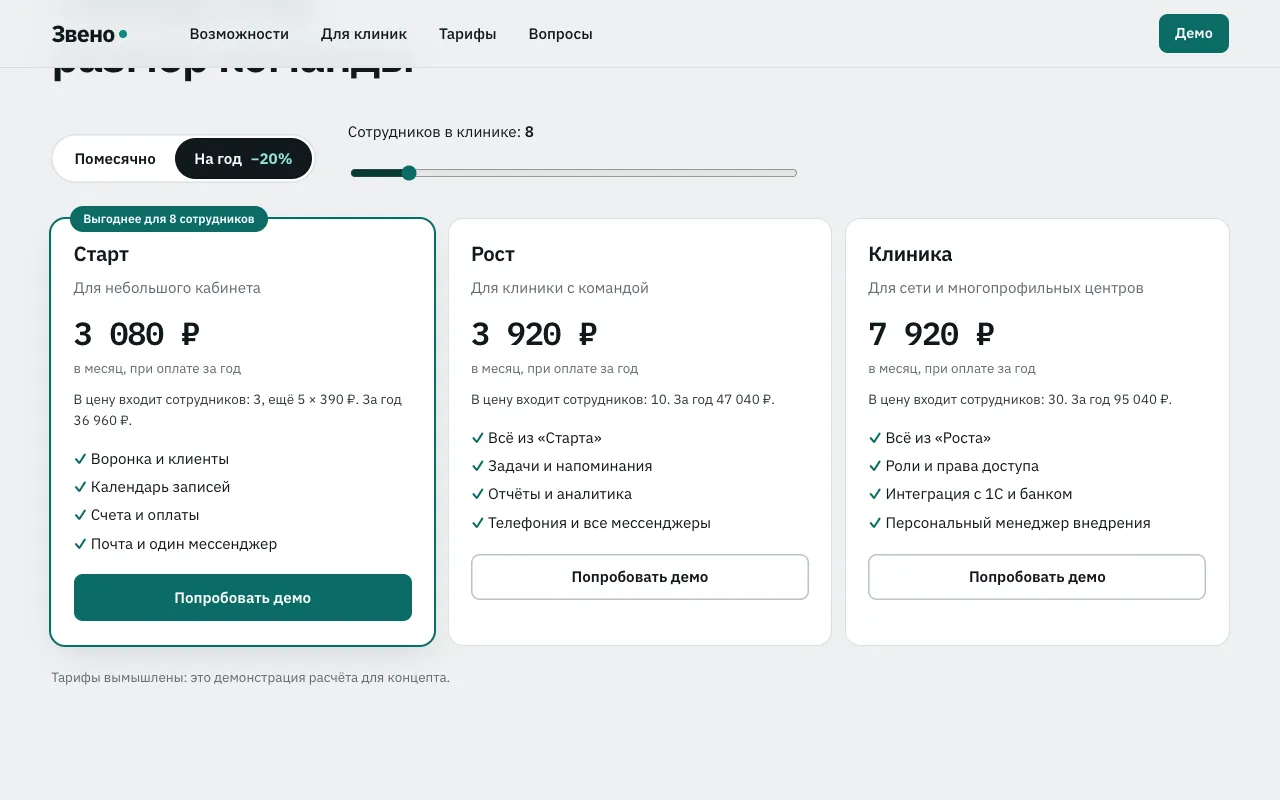The image size is (1280, 800).
Task: Click the checkmark next to Воронка и клиенты
Action: tap(80, 459)
